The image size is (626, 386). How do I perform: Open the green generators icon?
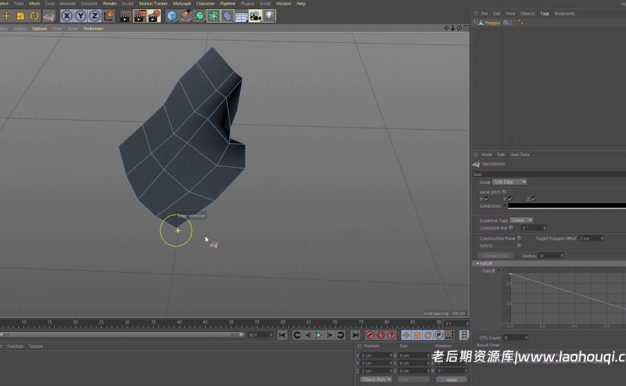click(200, 16)
